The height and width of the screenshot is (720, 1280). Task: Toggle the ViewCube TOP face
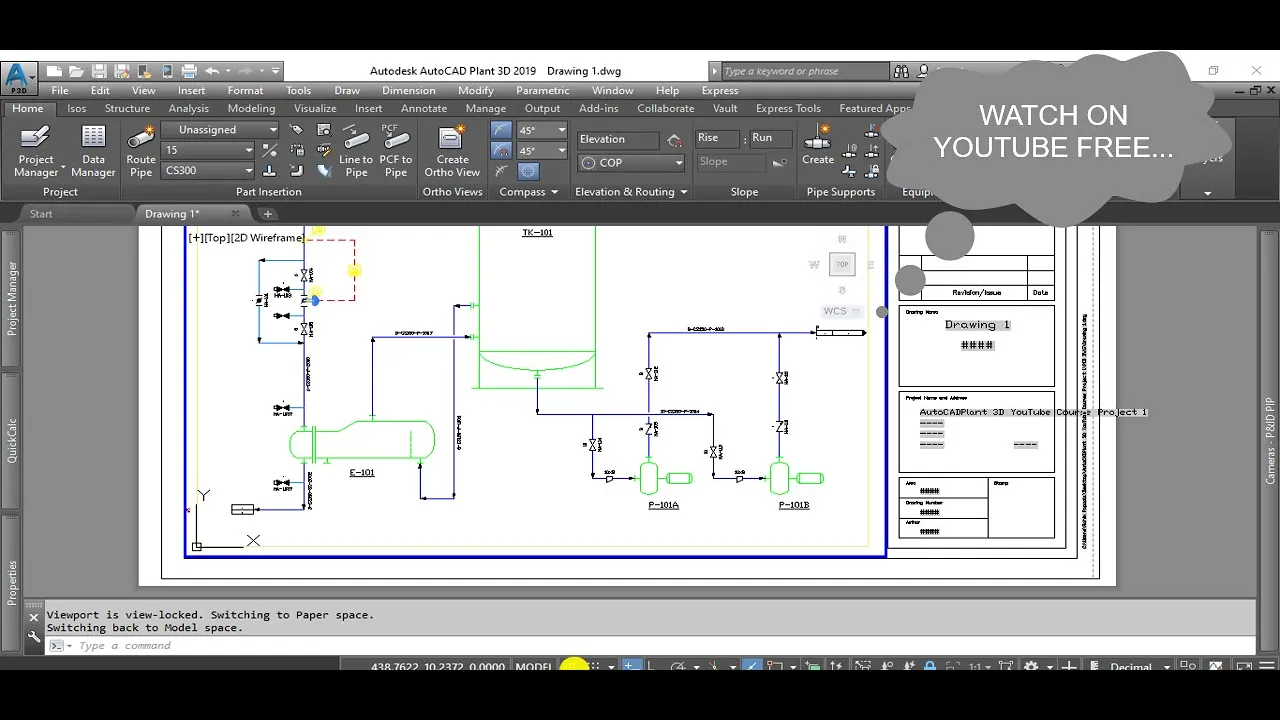pyautogui.click(x=842, y=264)
